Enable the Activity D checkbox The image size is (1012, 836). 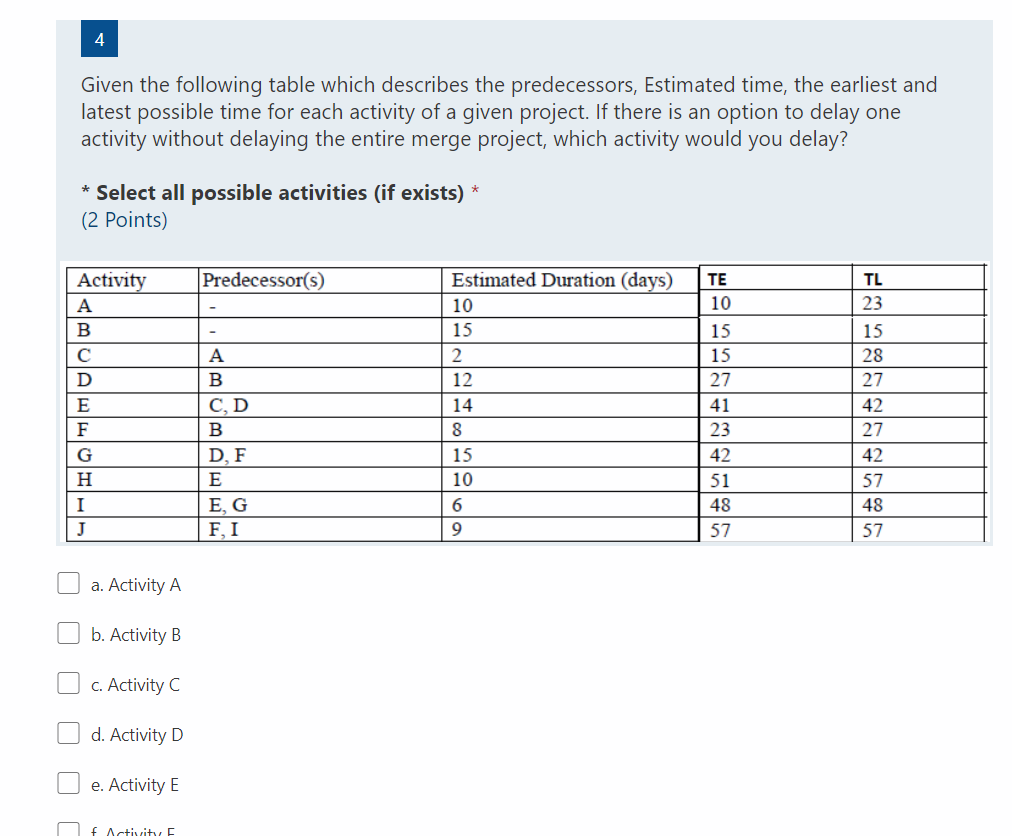click(68, 732)
